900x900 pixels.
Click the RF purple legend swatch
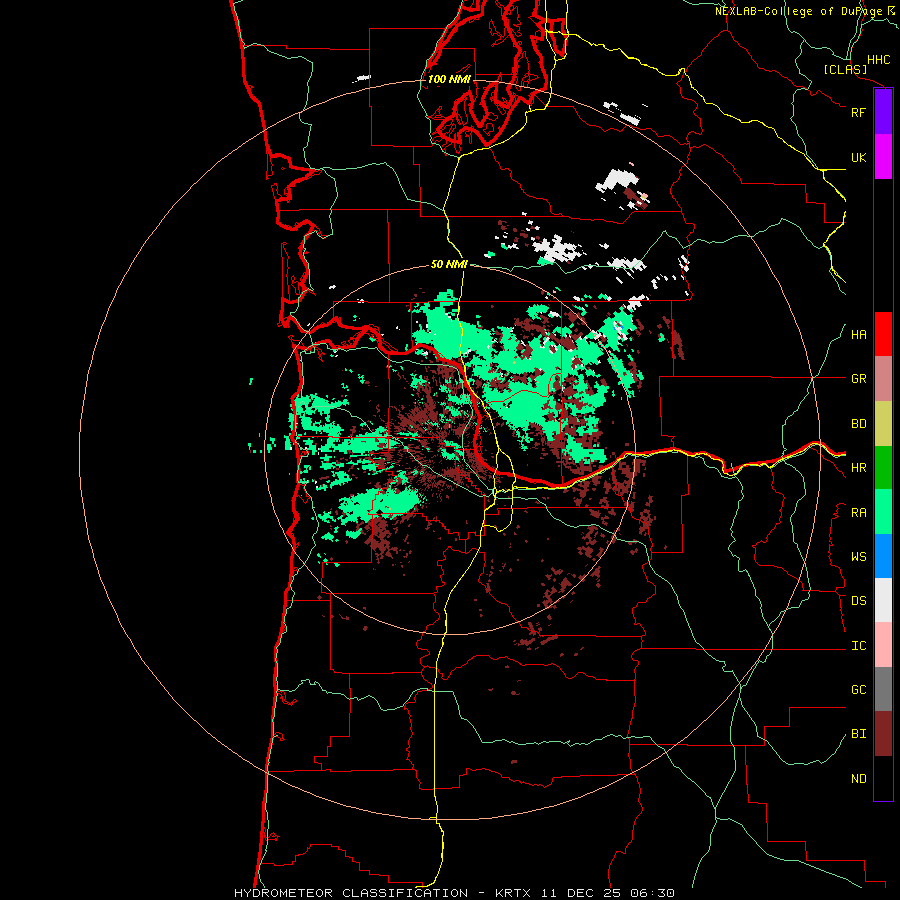pyautogui.click(x=883, y=112)
